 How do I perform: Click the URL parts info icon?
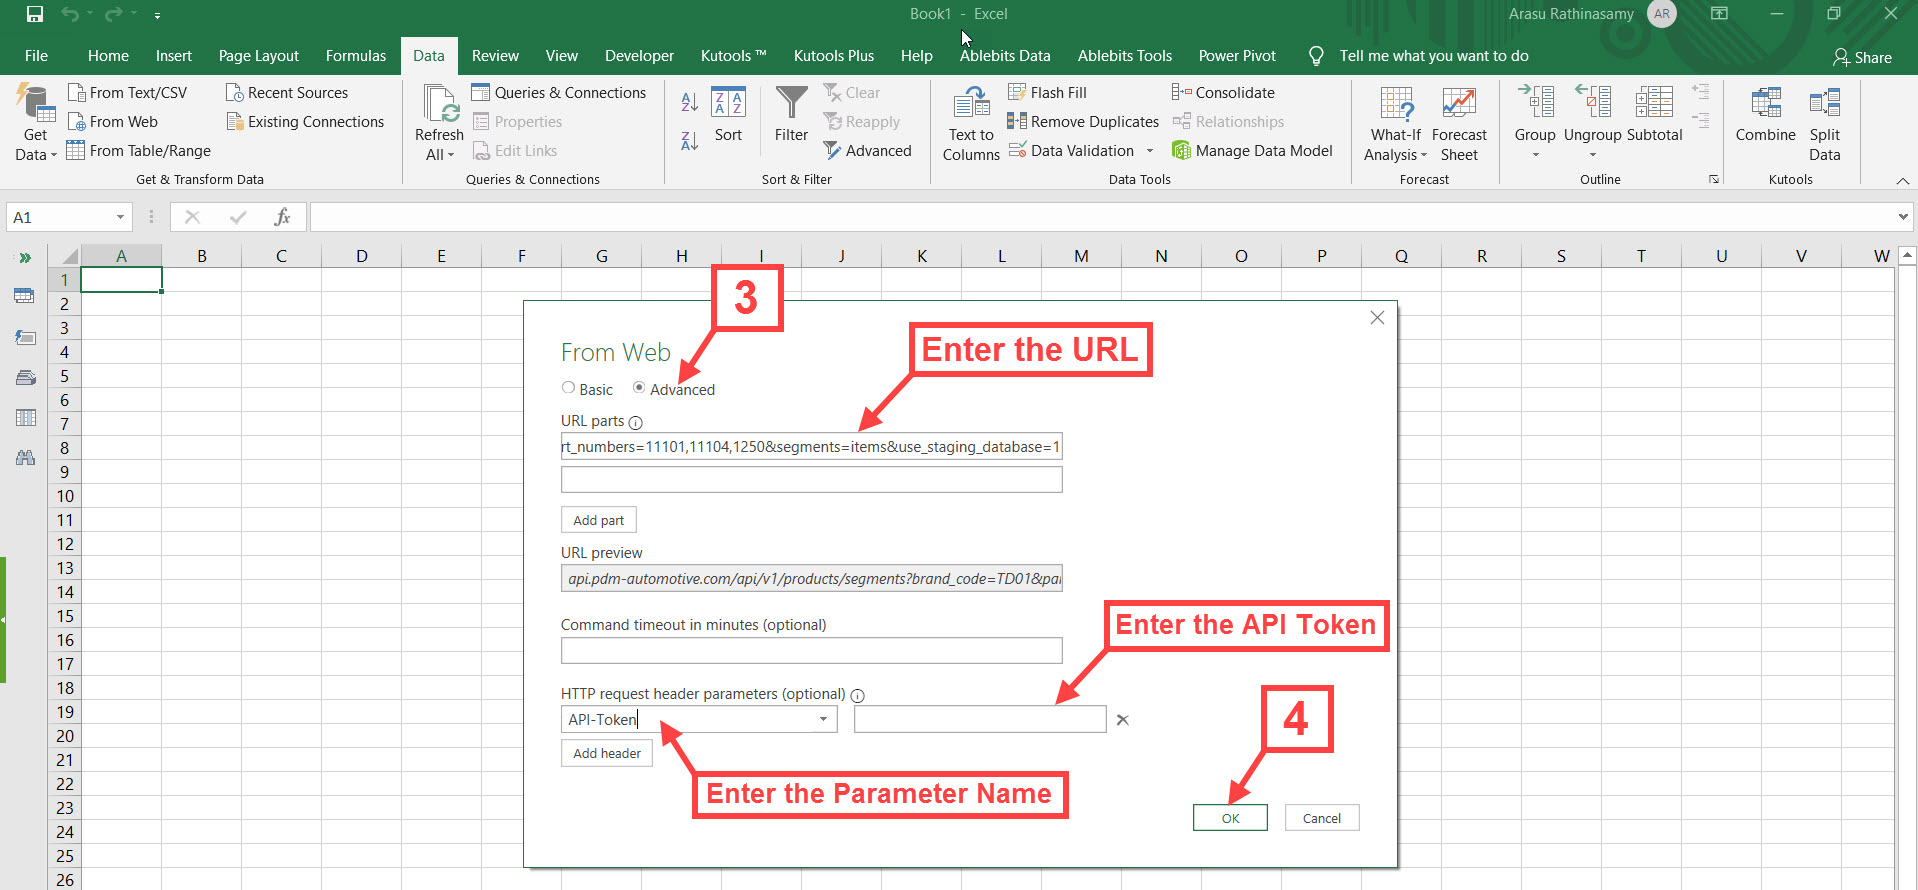click(x=636, y=423)
